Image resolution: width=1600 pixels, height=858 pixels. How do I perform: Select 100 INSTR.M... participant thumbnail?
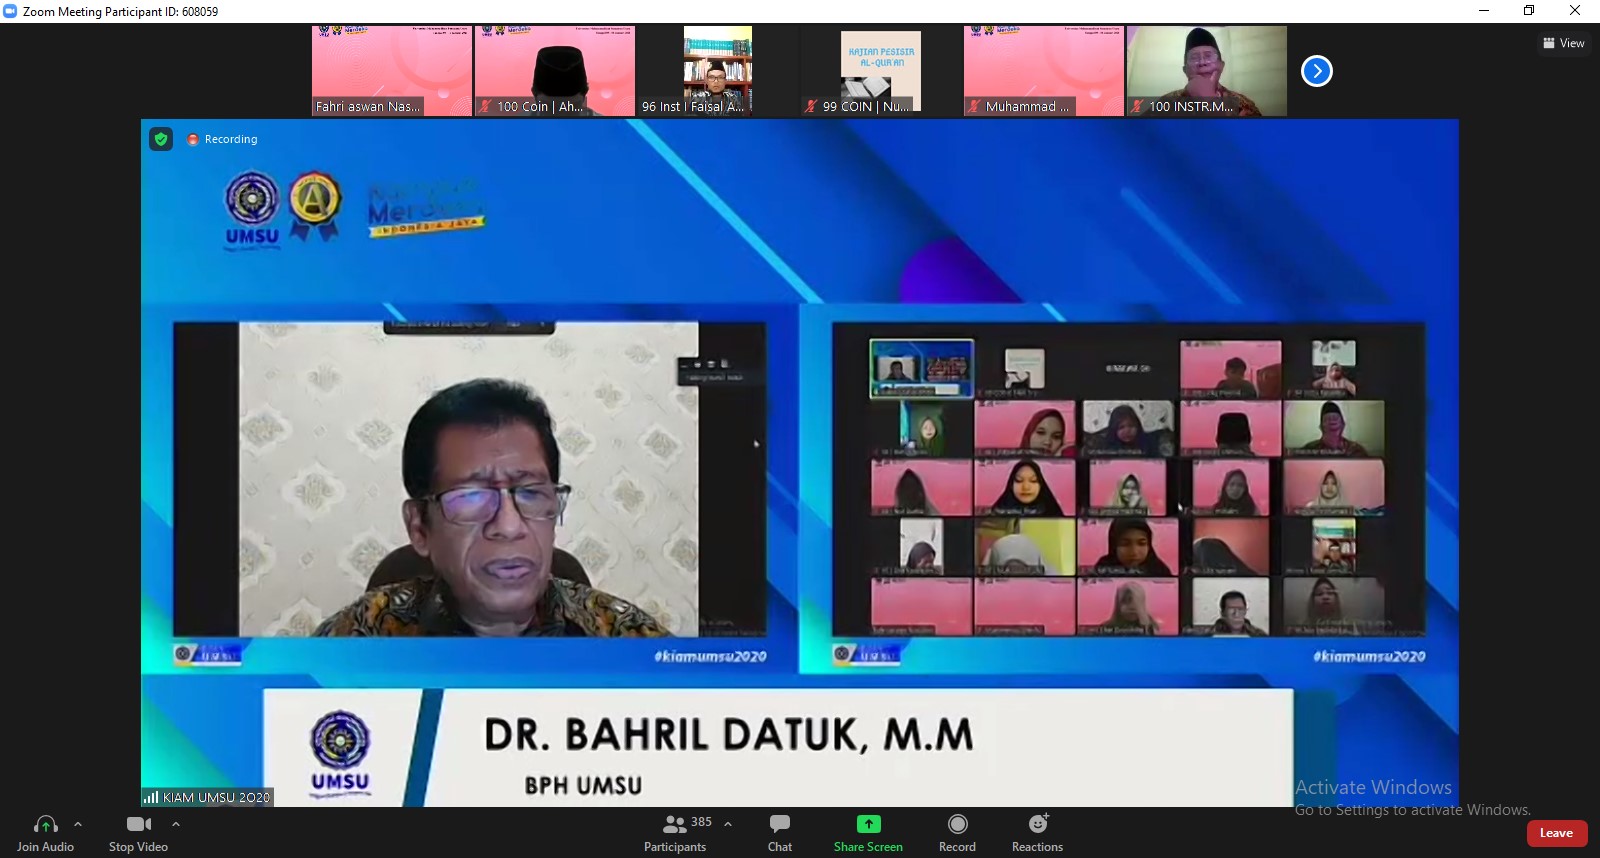(x=1207, y=71)
